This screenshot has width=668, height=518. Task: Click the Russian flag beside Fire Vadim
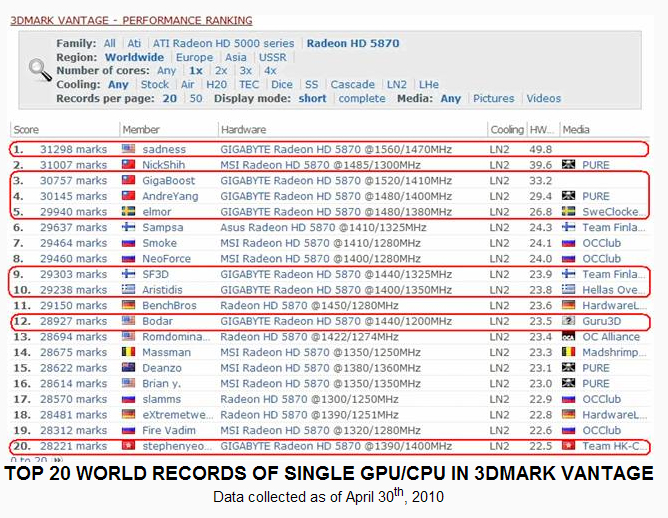128,430
